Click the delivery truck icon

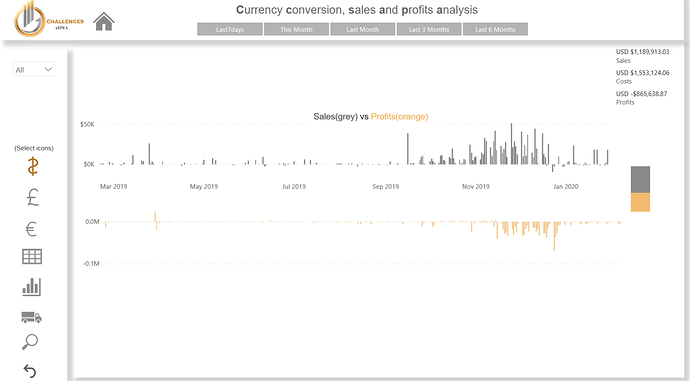coord(31,317)
